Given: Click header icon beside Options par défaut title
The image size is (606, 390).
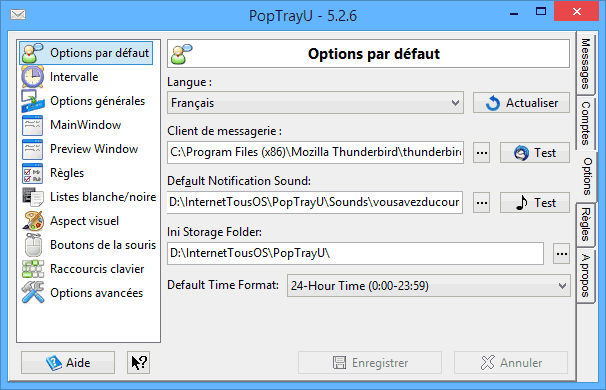Looking at the screenshot, I should tap(182, 54).
